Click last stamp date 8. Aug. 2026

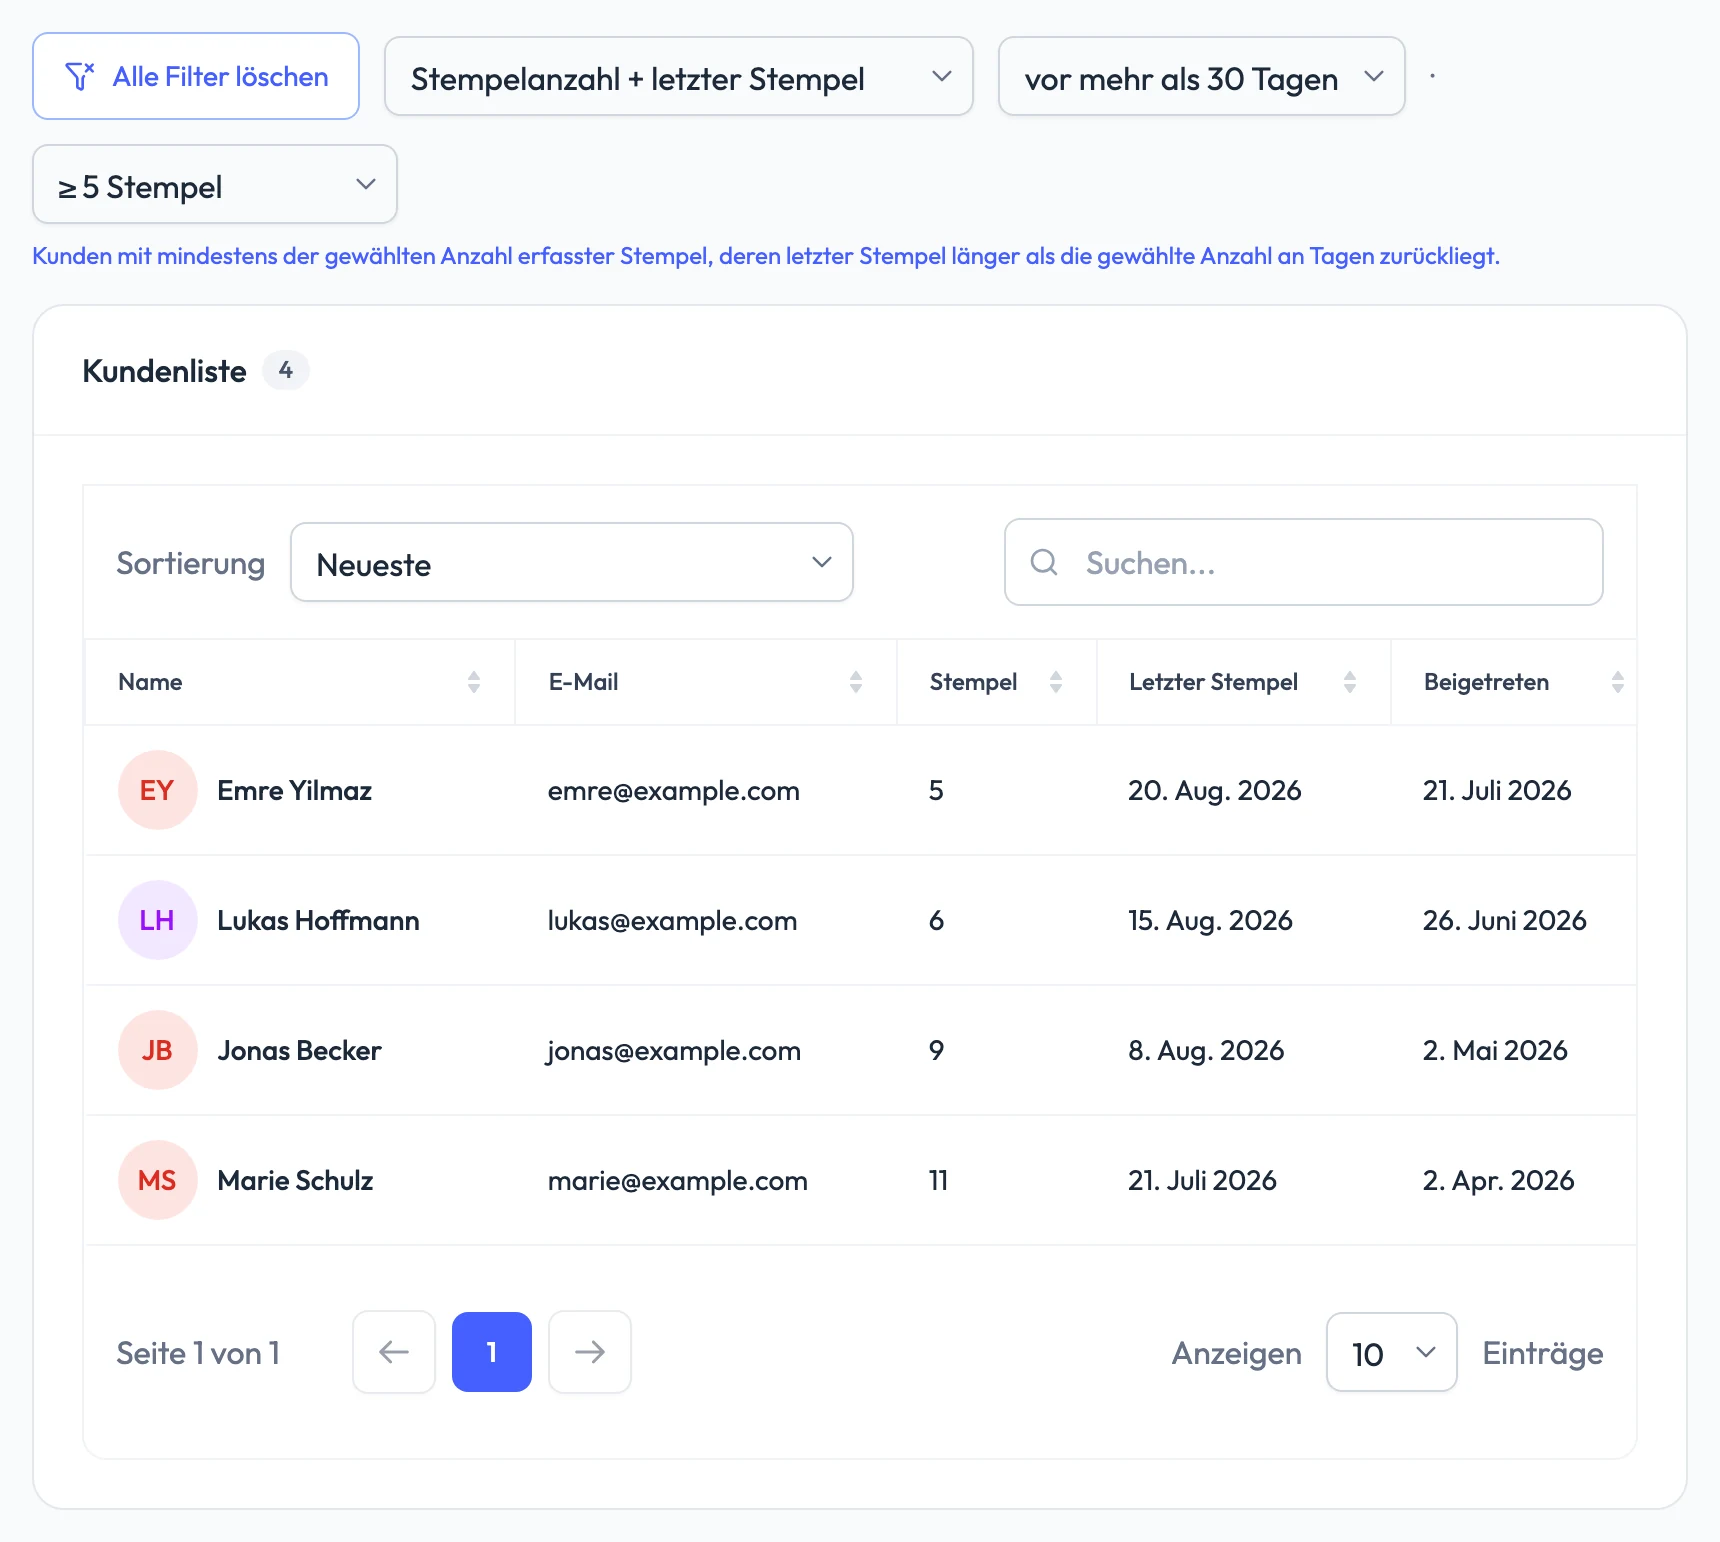(x=1206, y=1051)
